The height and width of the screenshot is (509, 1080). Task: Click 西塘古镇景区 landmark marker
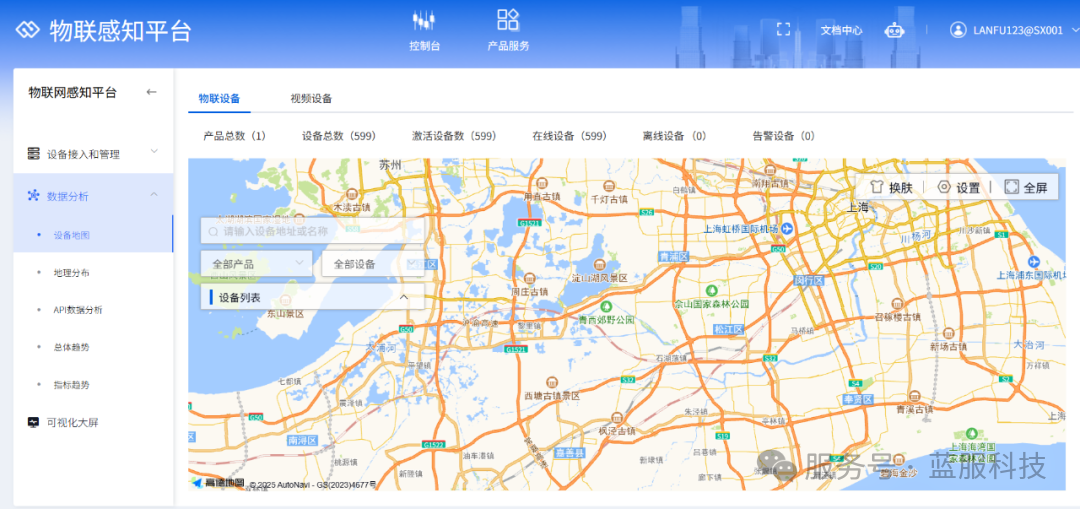(x=551, y=382)
